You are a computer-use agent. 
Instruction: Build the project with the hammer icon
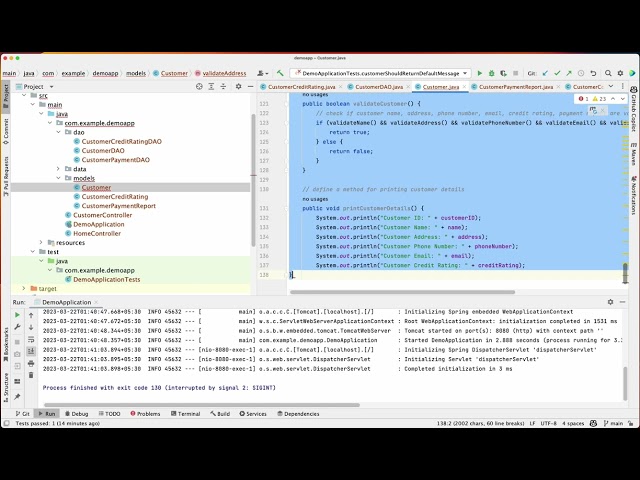(x=280, y=73)
